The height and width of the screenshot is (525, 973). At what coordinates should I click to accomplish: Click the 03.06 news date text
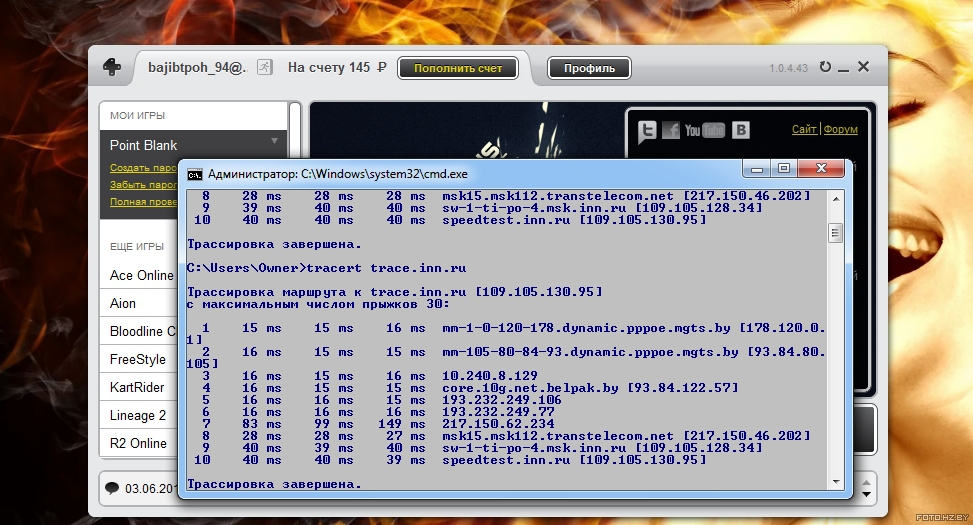pos(150,488)
